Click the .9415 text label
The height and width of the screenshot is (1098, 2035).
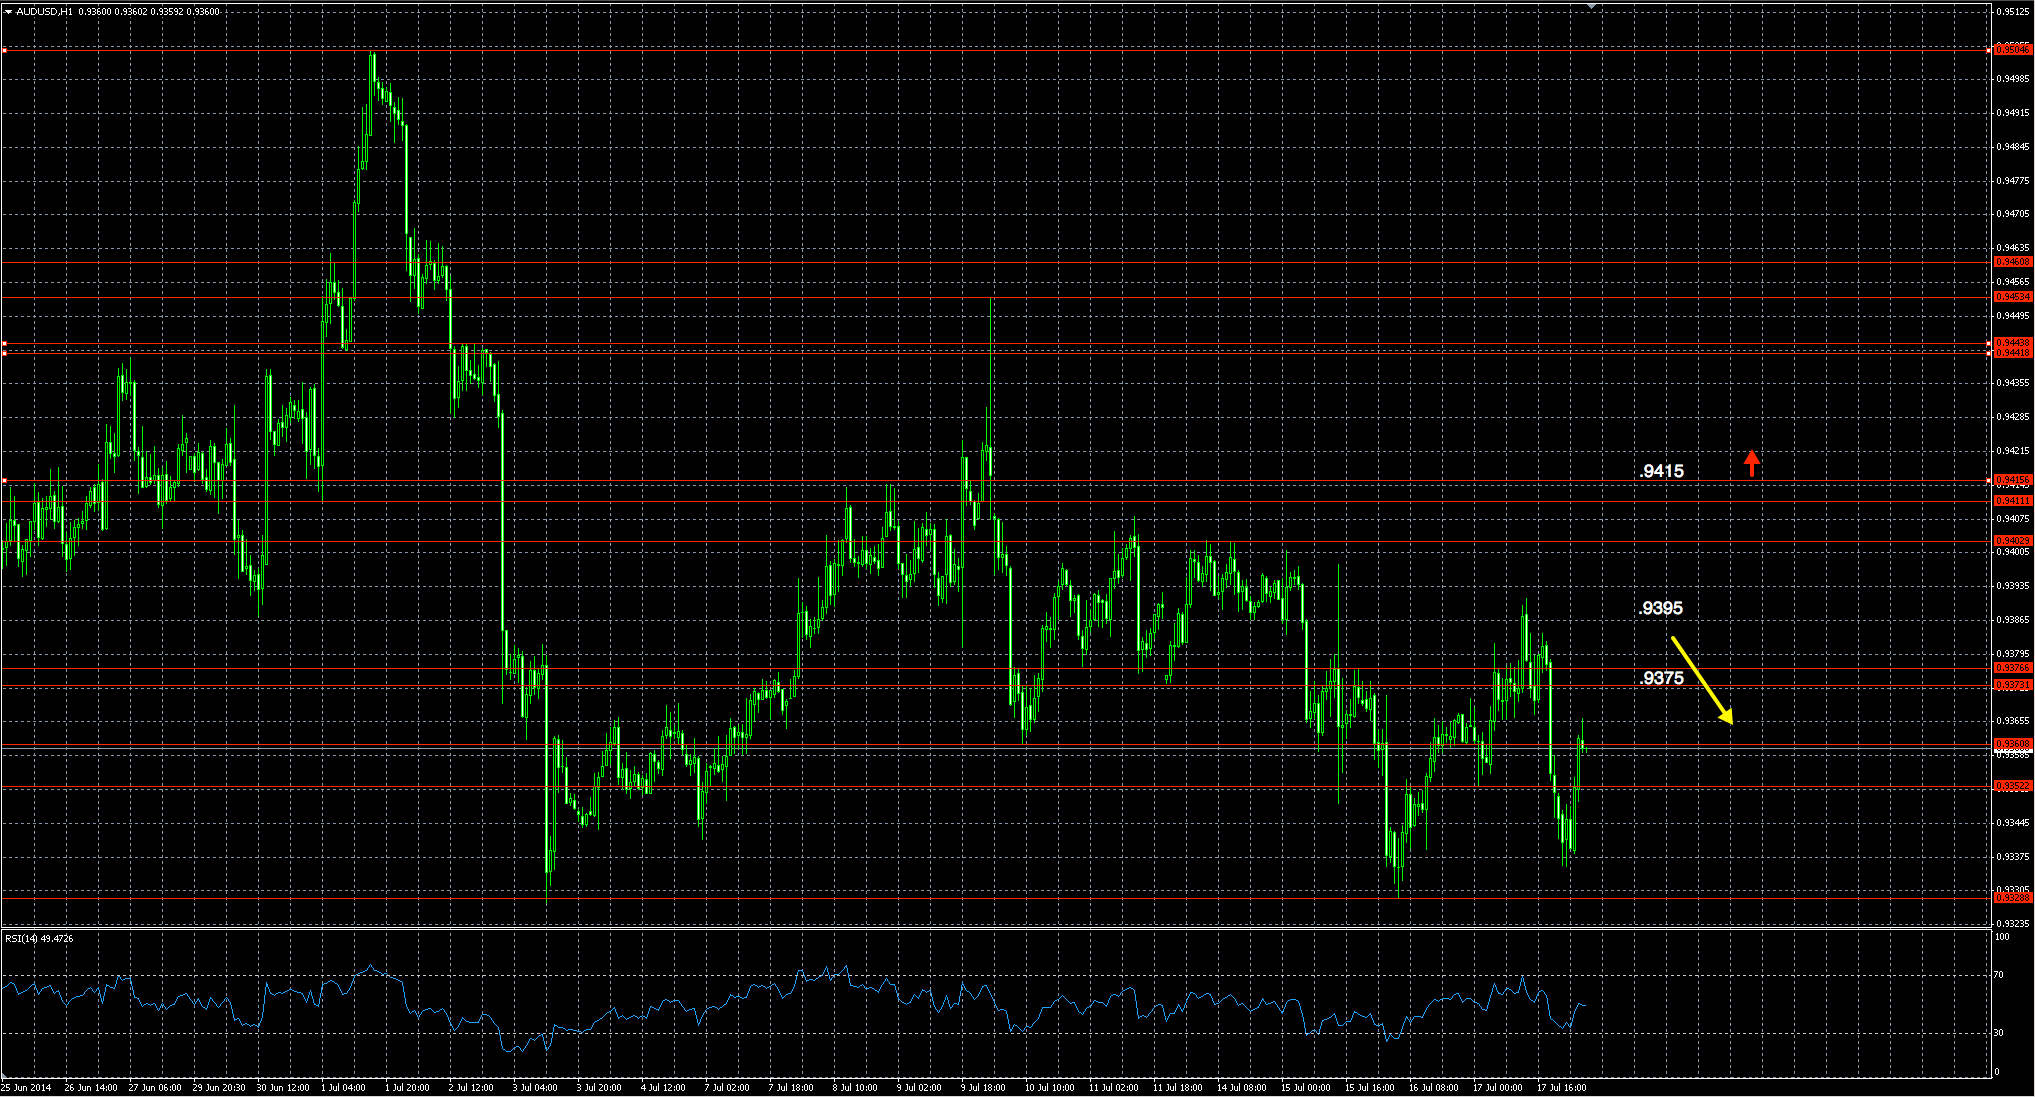(1661, 471)
